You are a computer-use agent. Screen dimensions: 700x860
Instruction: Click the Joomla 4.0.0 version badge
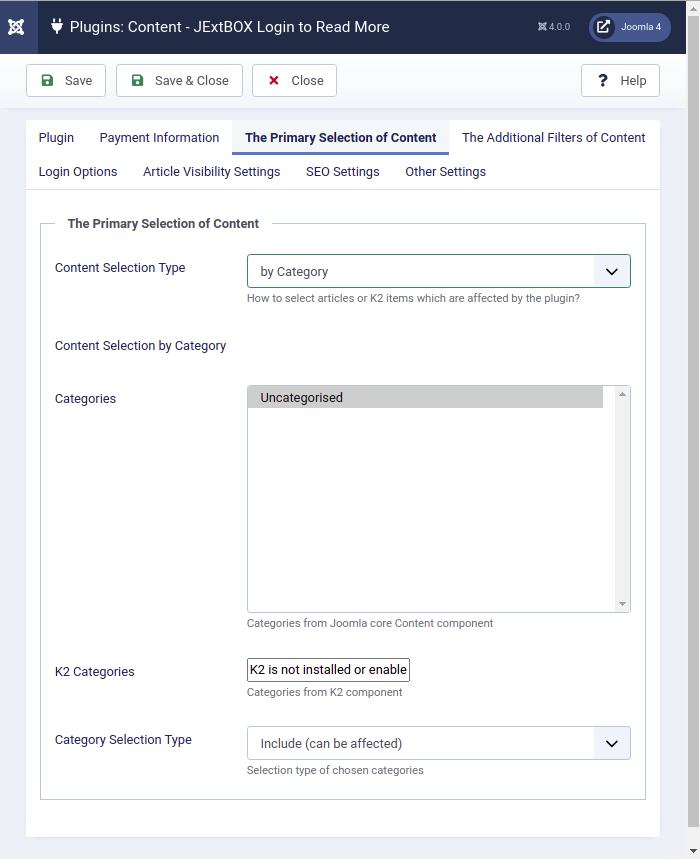click(554, 27)
